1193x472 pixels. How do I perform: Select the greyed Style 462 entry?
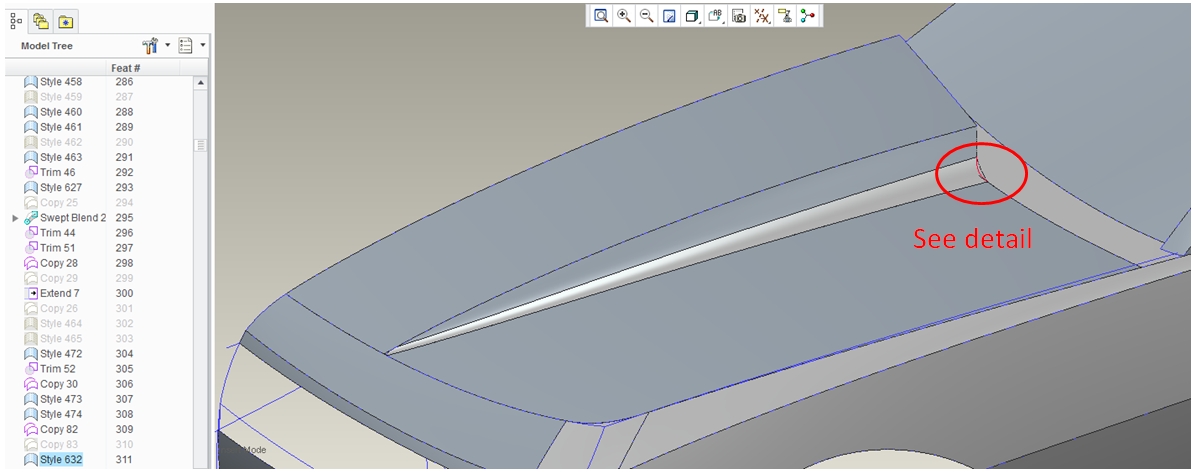point(61,142)
